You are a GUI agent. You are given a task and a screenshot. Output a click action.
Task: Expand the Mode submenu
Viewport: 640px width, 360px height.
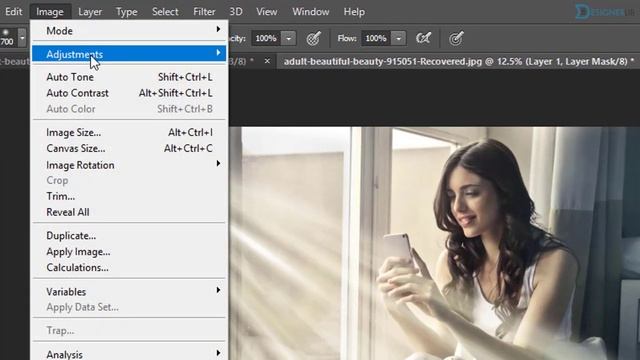[129, 31]
